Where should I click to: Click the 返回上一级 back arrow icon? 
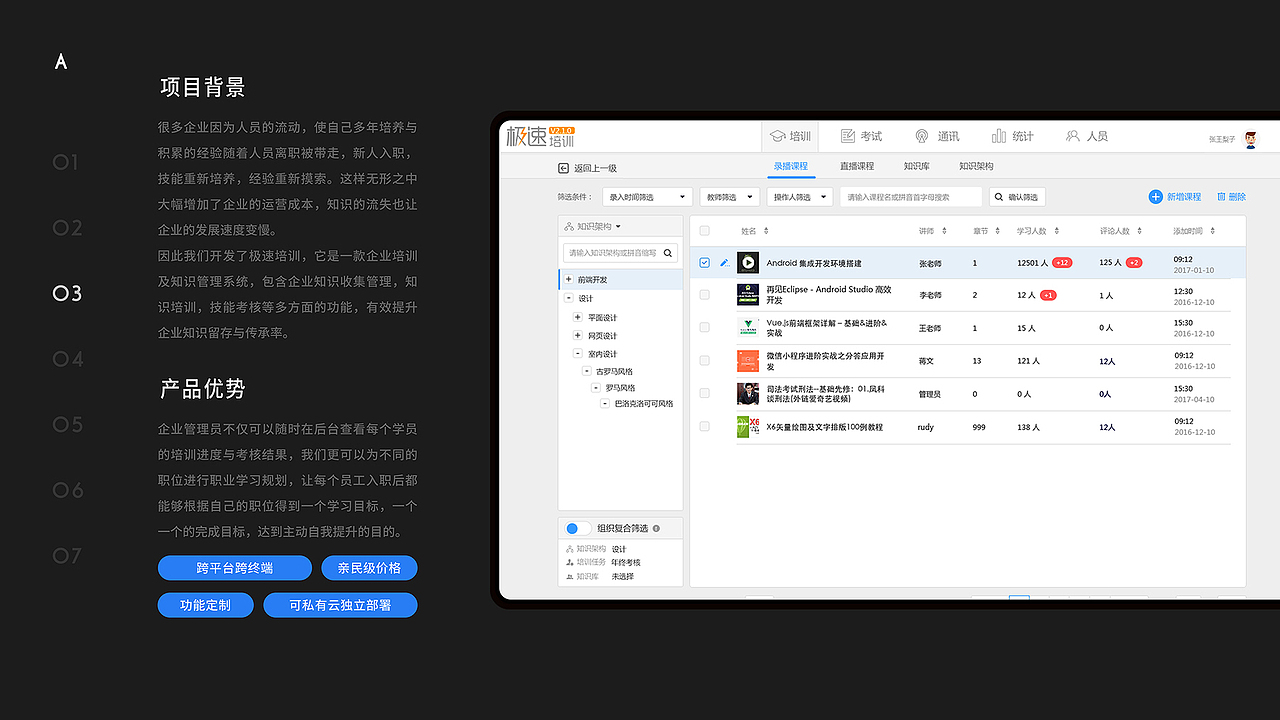pyautogui.click(x=563, y=167)
